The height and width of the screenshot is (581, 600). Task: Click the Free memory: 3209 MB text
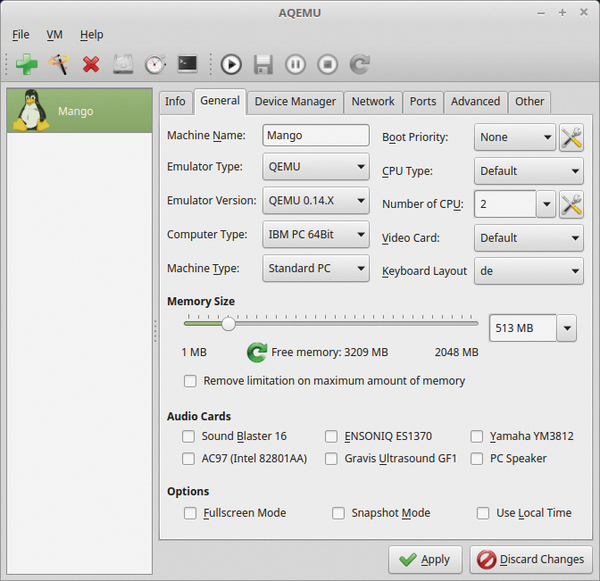[329, 352]
